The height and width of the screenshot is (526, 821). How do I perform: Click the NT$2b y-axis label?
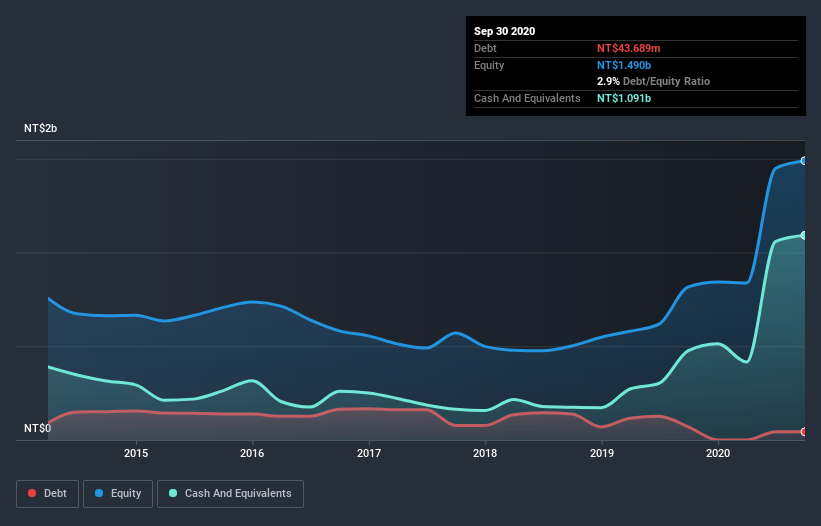tap(40, 128)
